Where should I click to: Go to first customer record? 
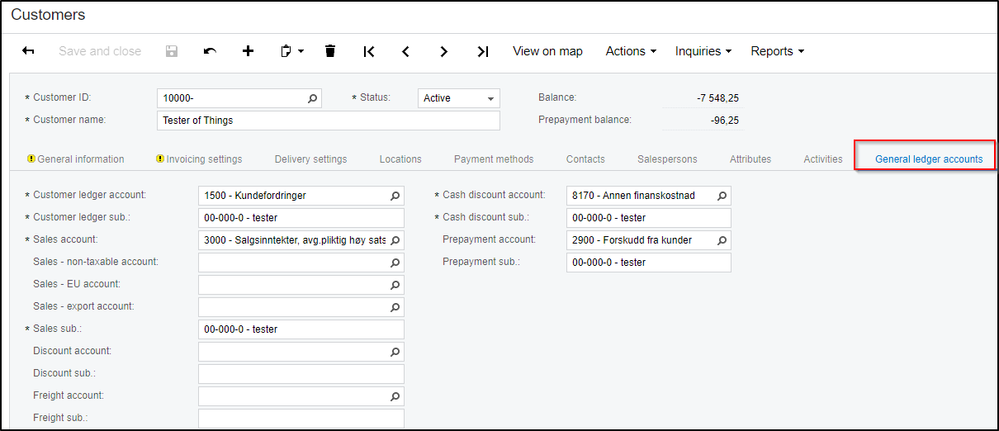pos(369,51)
